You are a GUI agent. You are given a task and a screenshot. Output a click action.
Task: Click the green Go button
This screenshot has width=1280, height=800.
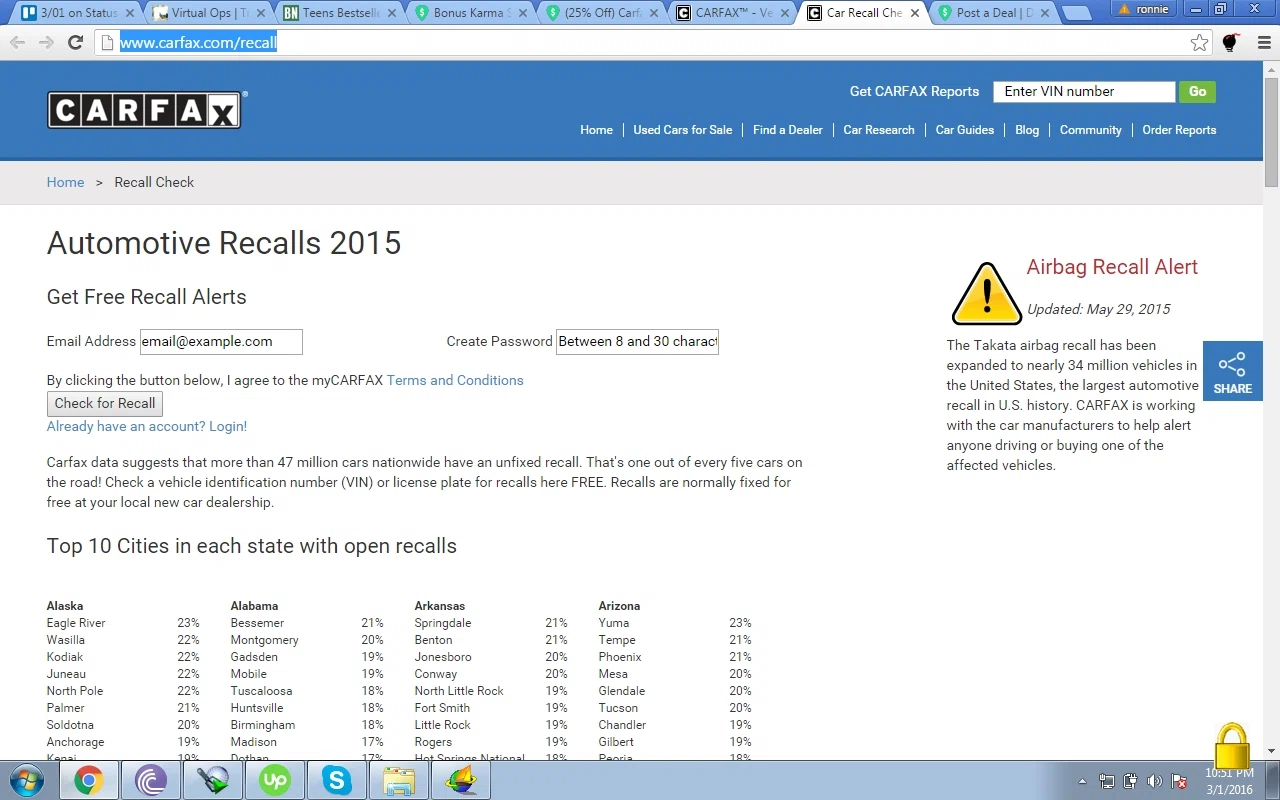(x=1198, y=91)
